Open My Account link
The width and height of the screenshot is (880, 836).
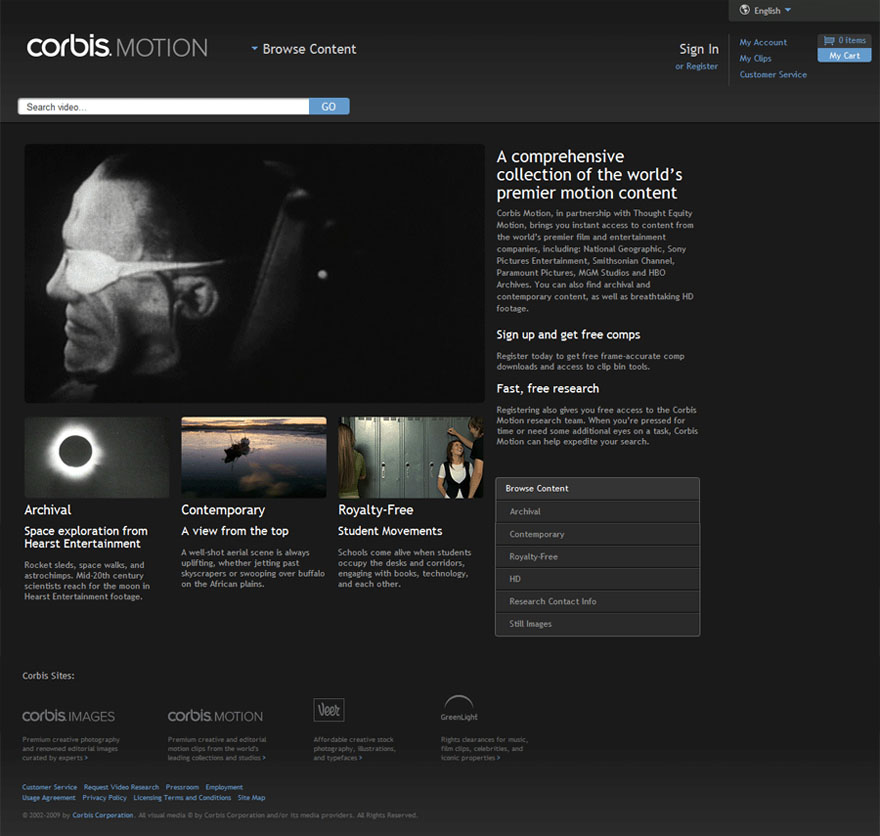click(763, 42)
